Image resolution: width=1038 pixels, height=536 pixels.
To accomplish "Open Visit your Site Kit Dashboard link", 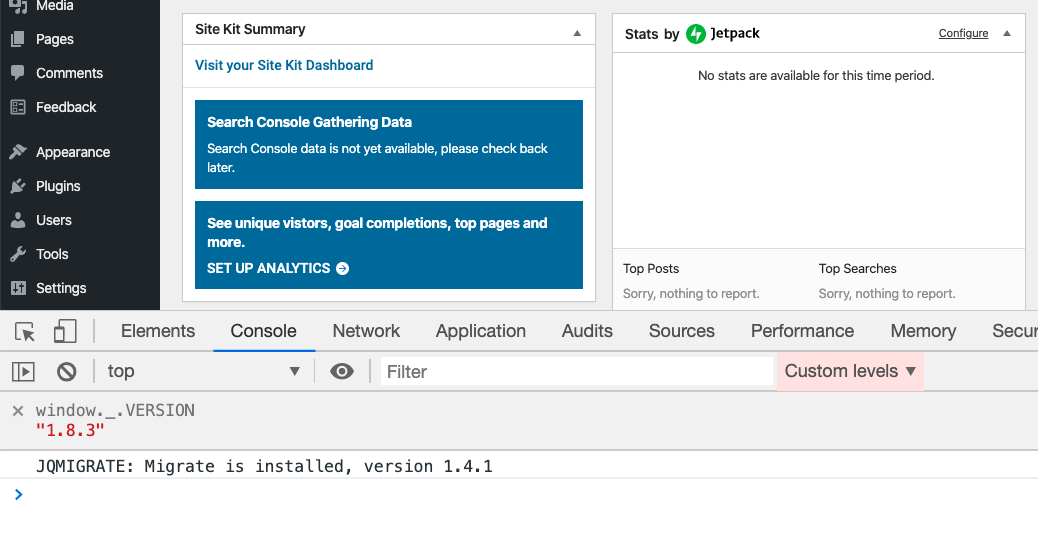I will (284, 65).
